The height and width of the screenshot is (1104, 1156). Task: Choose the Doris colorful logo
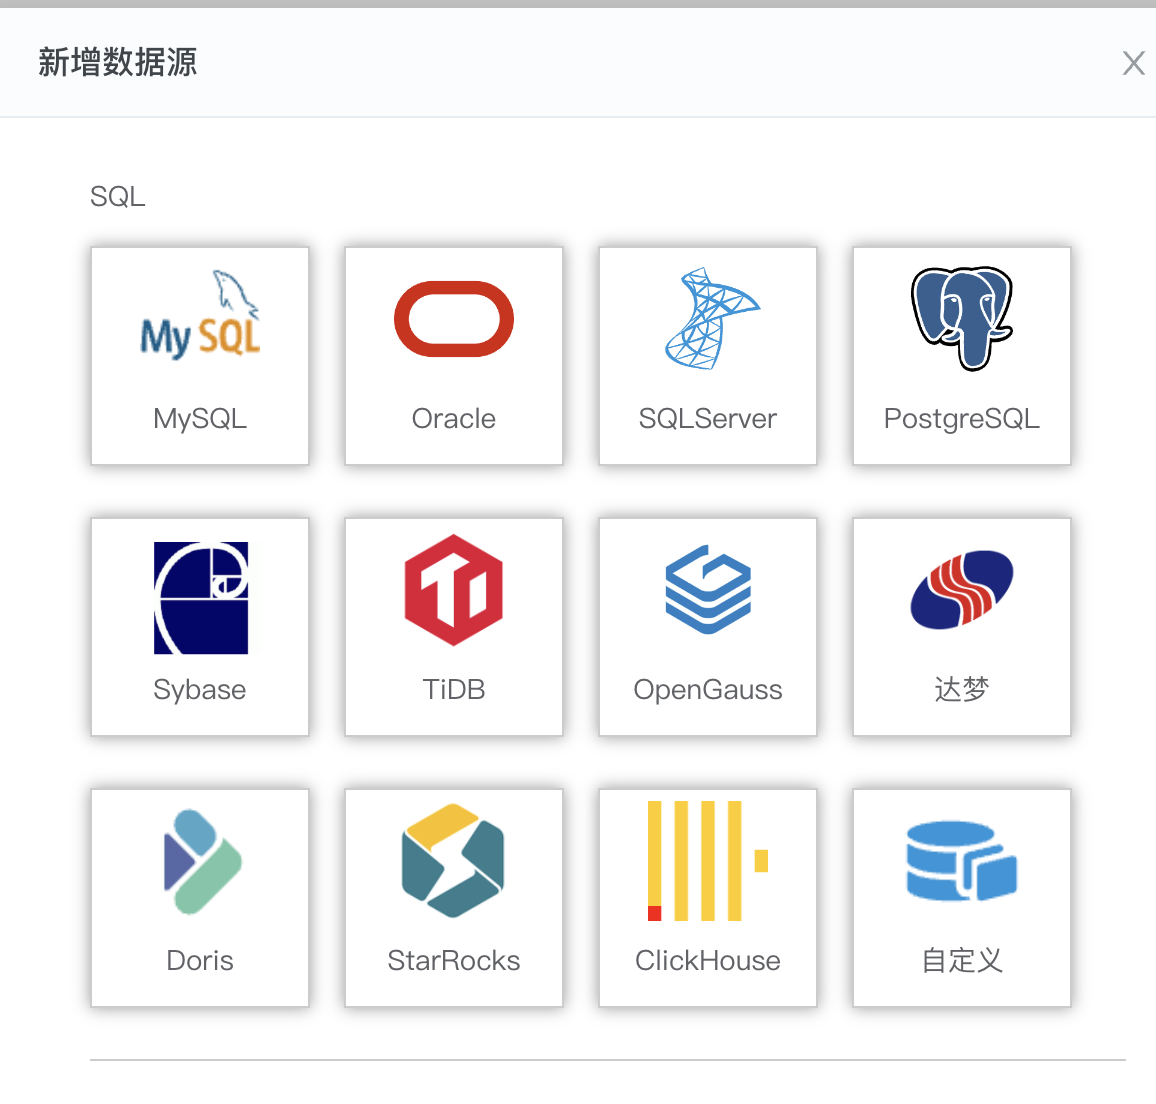(202, 861)
